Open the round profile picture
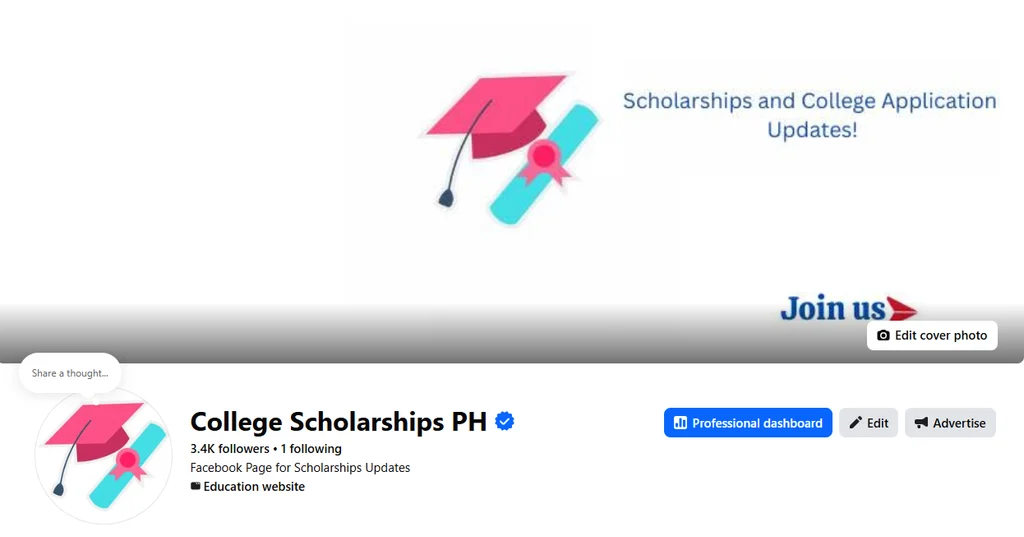1024x537 pixels. coord(103,456)
